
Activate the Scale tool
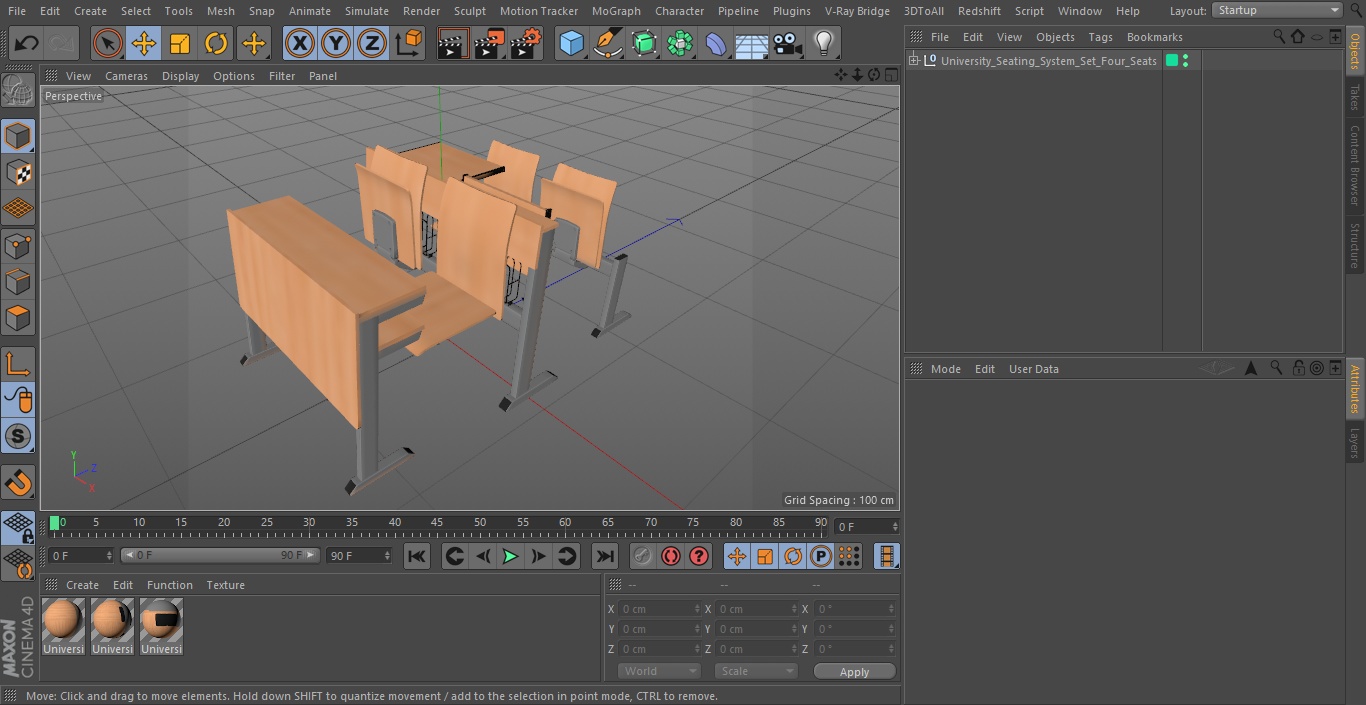tap(180, 43)
